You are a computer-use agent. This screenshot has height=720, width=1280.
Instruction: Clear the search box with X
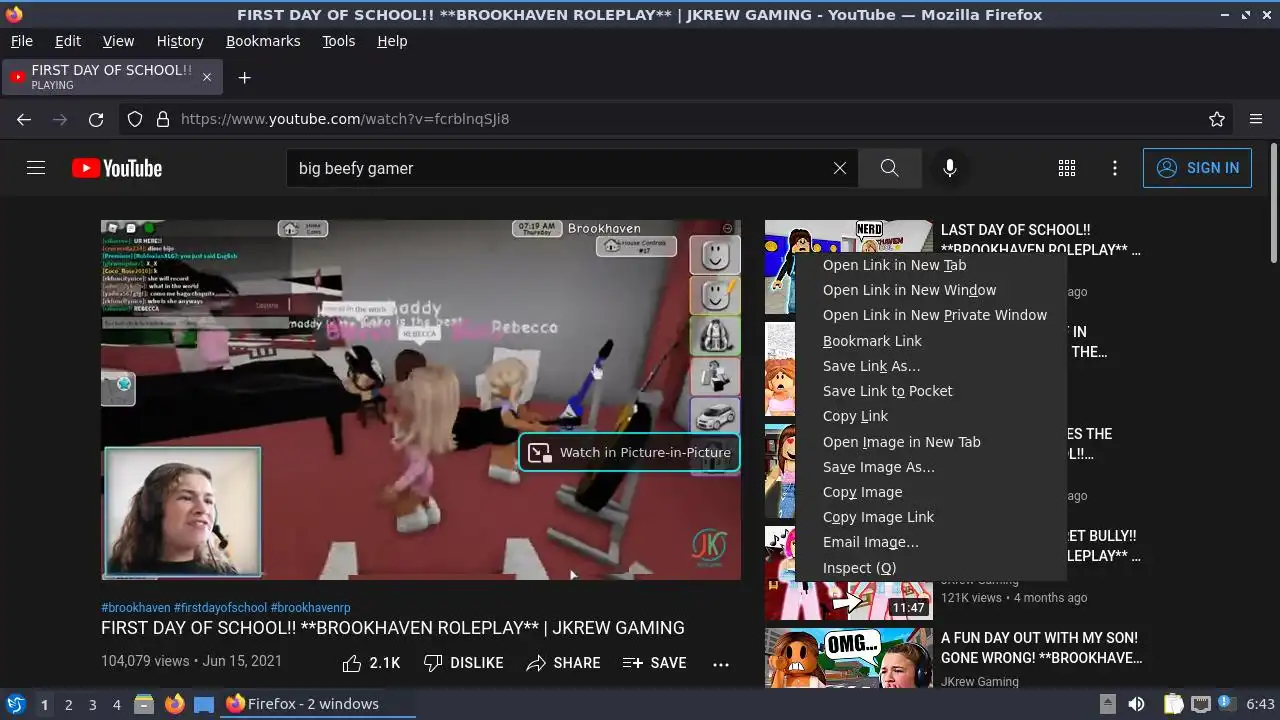pyautogui.click(x=840, y=168)
